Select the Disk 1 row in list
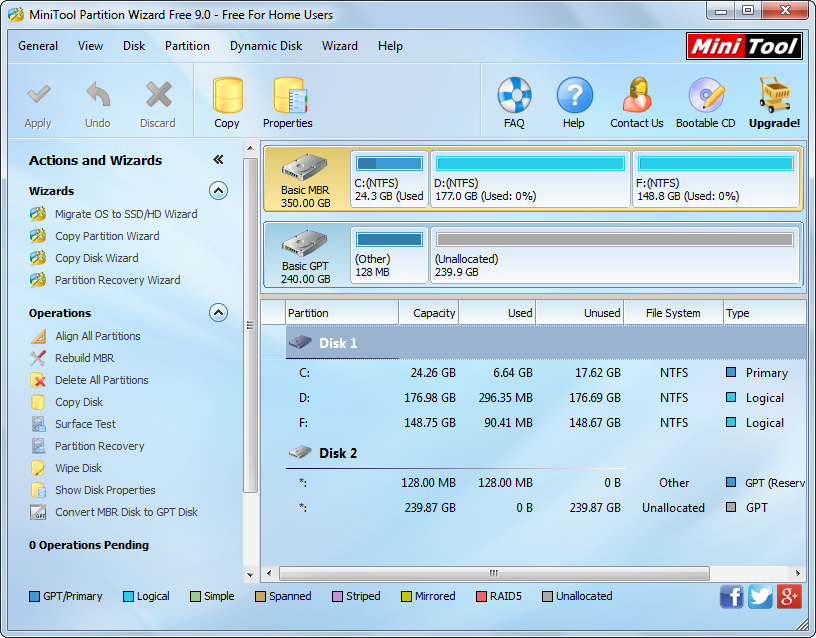 [533, 343]
